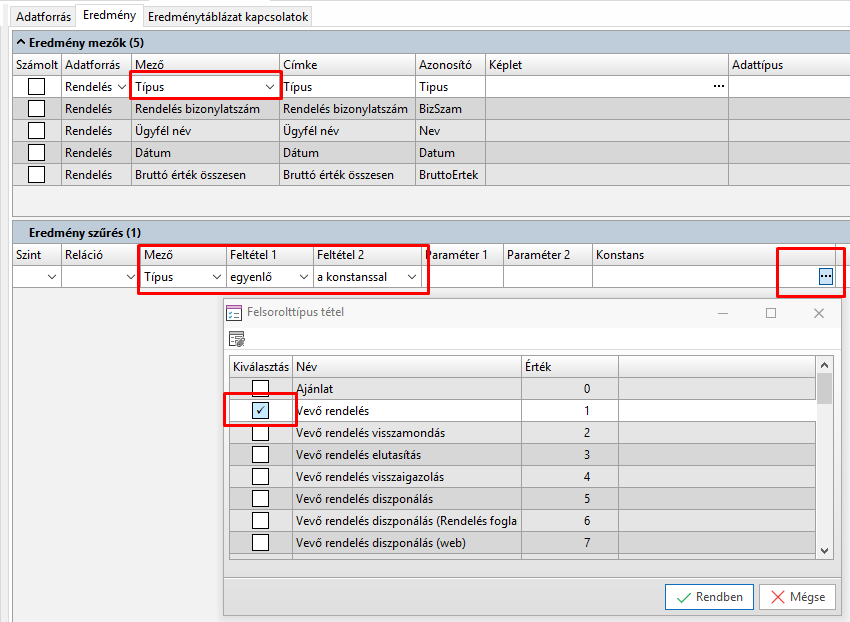The image size is (850, 622).
Task: Click the Azonosító column header
Action: tap(450, 65)
